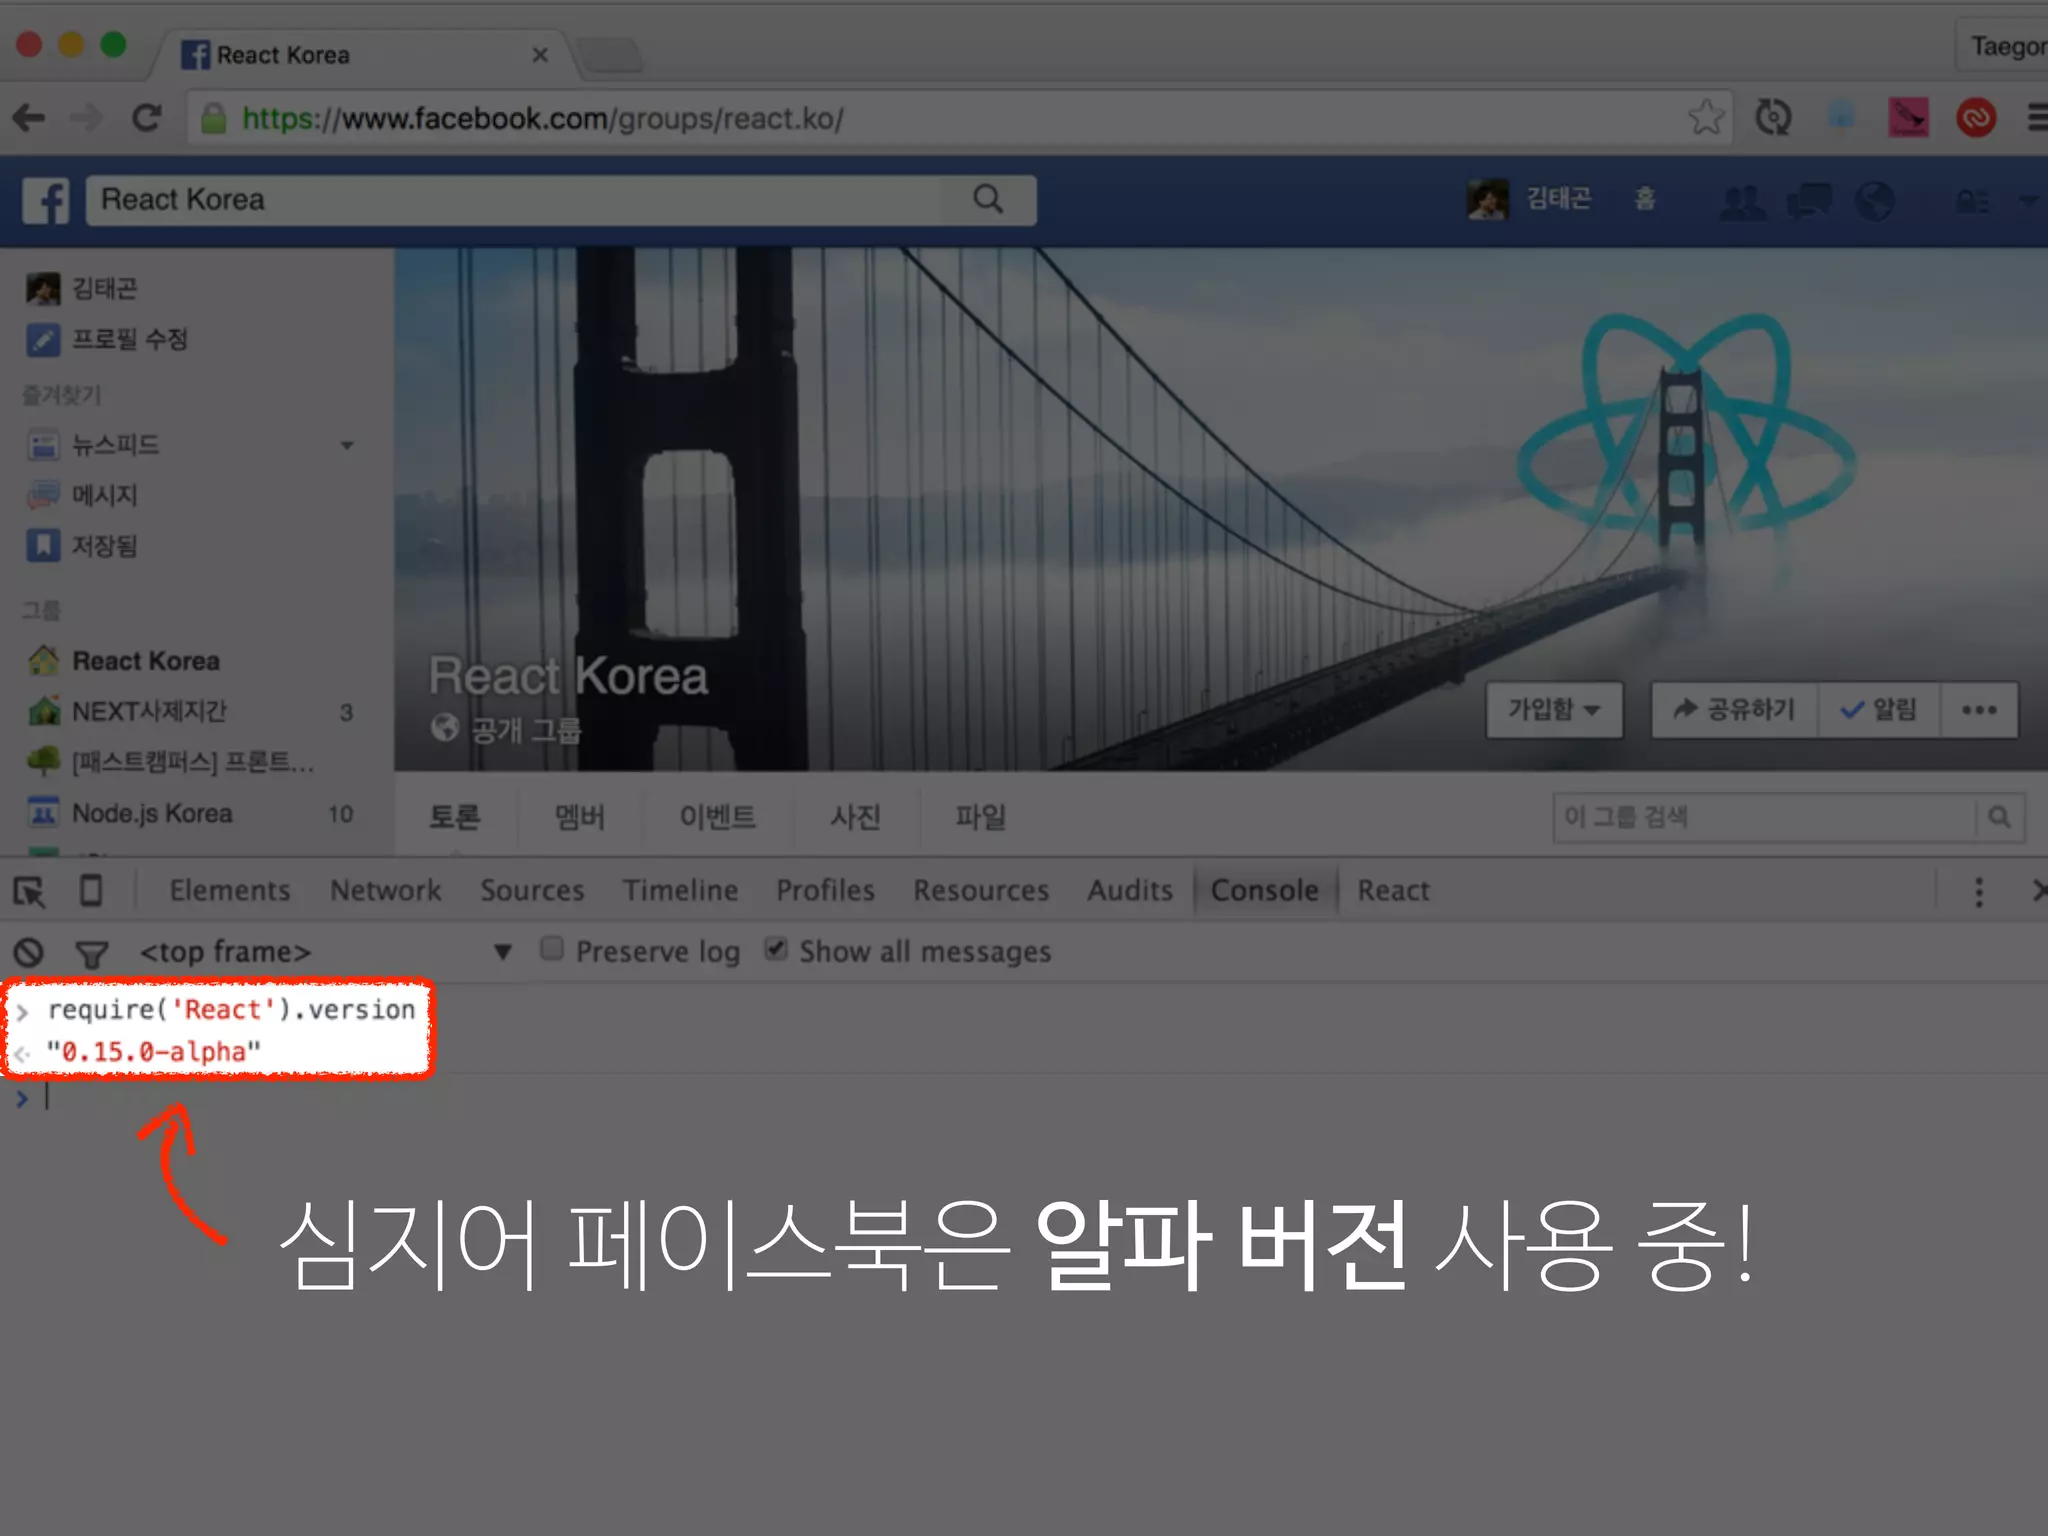Open the Audits DevTools tab
Screen dimensions: 2048x1536
tap(1130, 890)
